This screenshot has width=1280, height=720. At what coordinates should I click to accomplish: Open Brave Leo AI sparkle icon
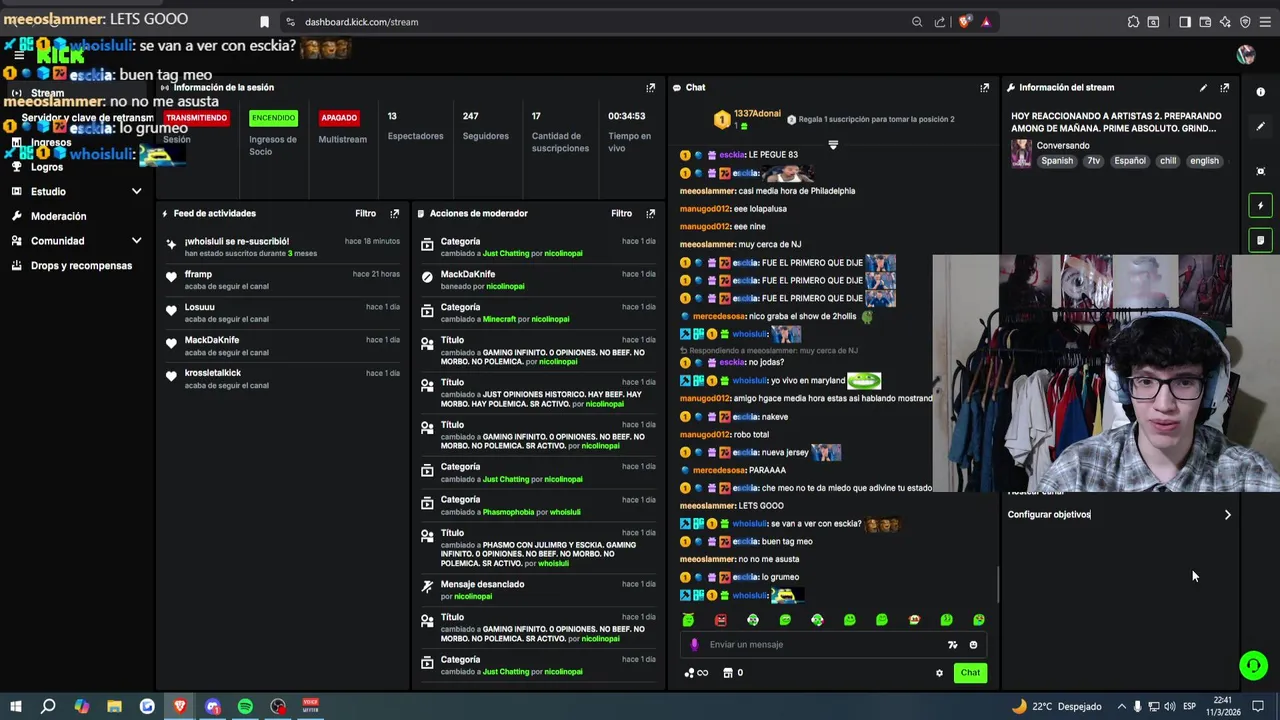point(1225,22)
